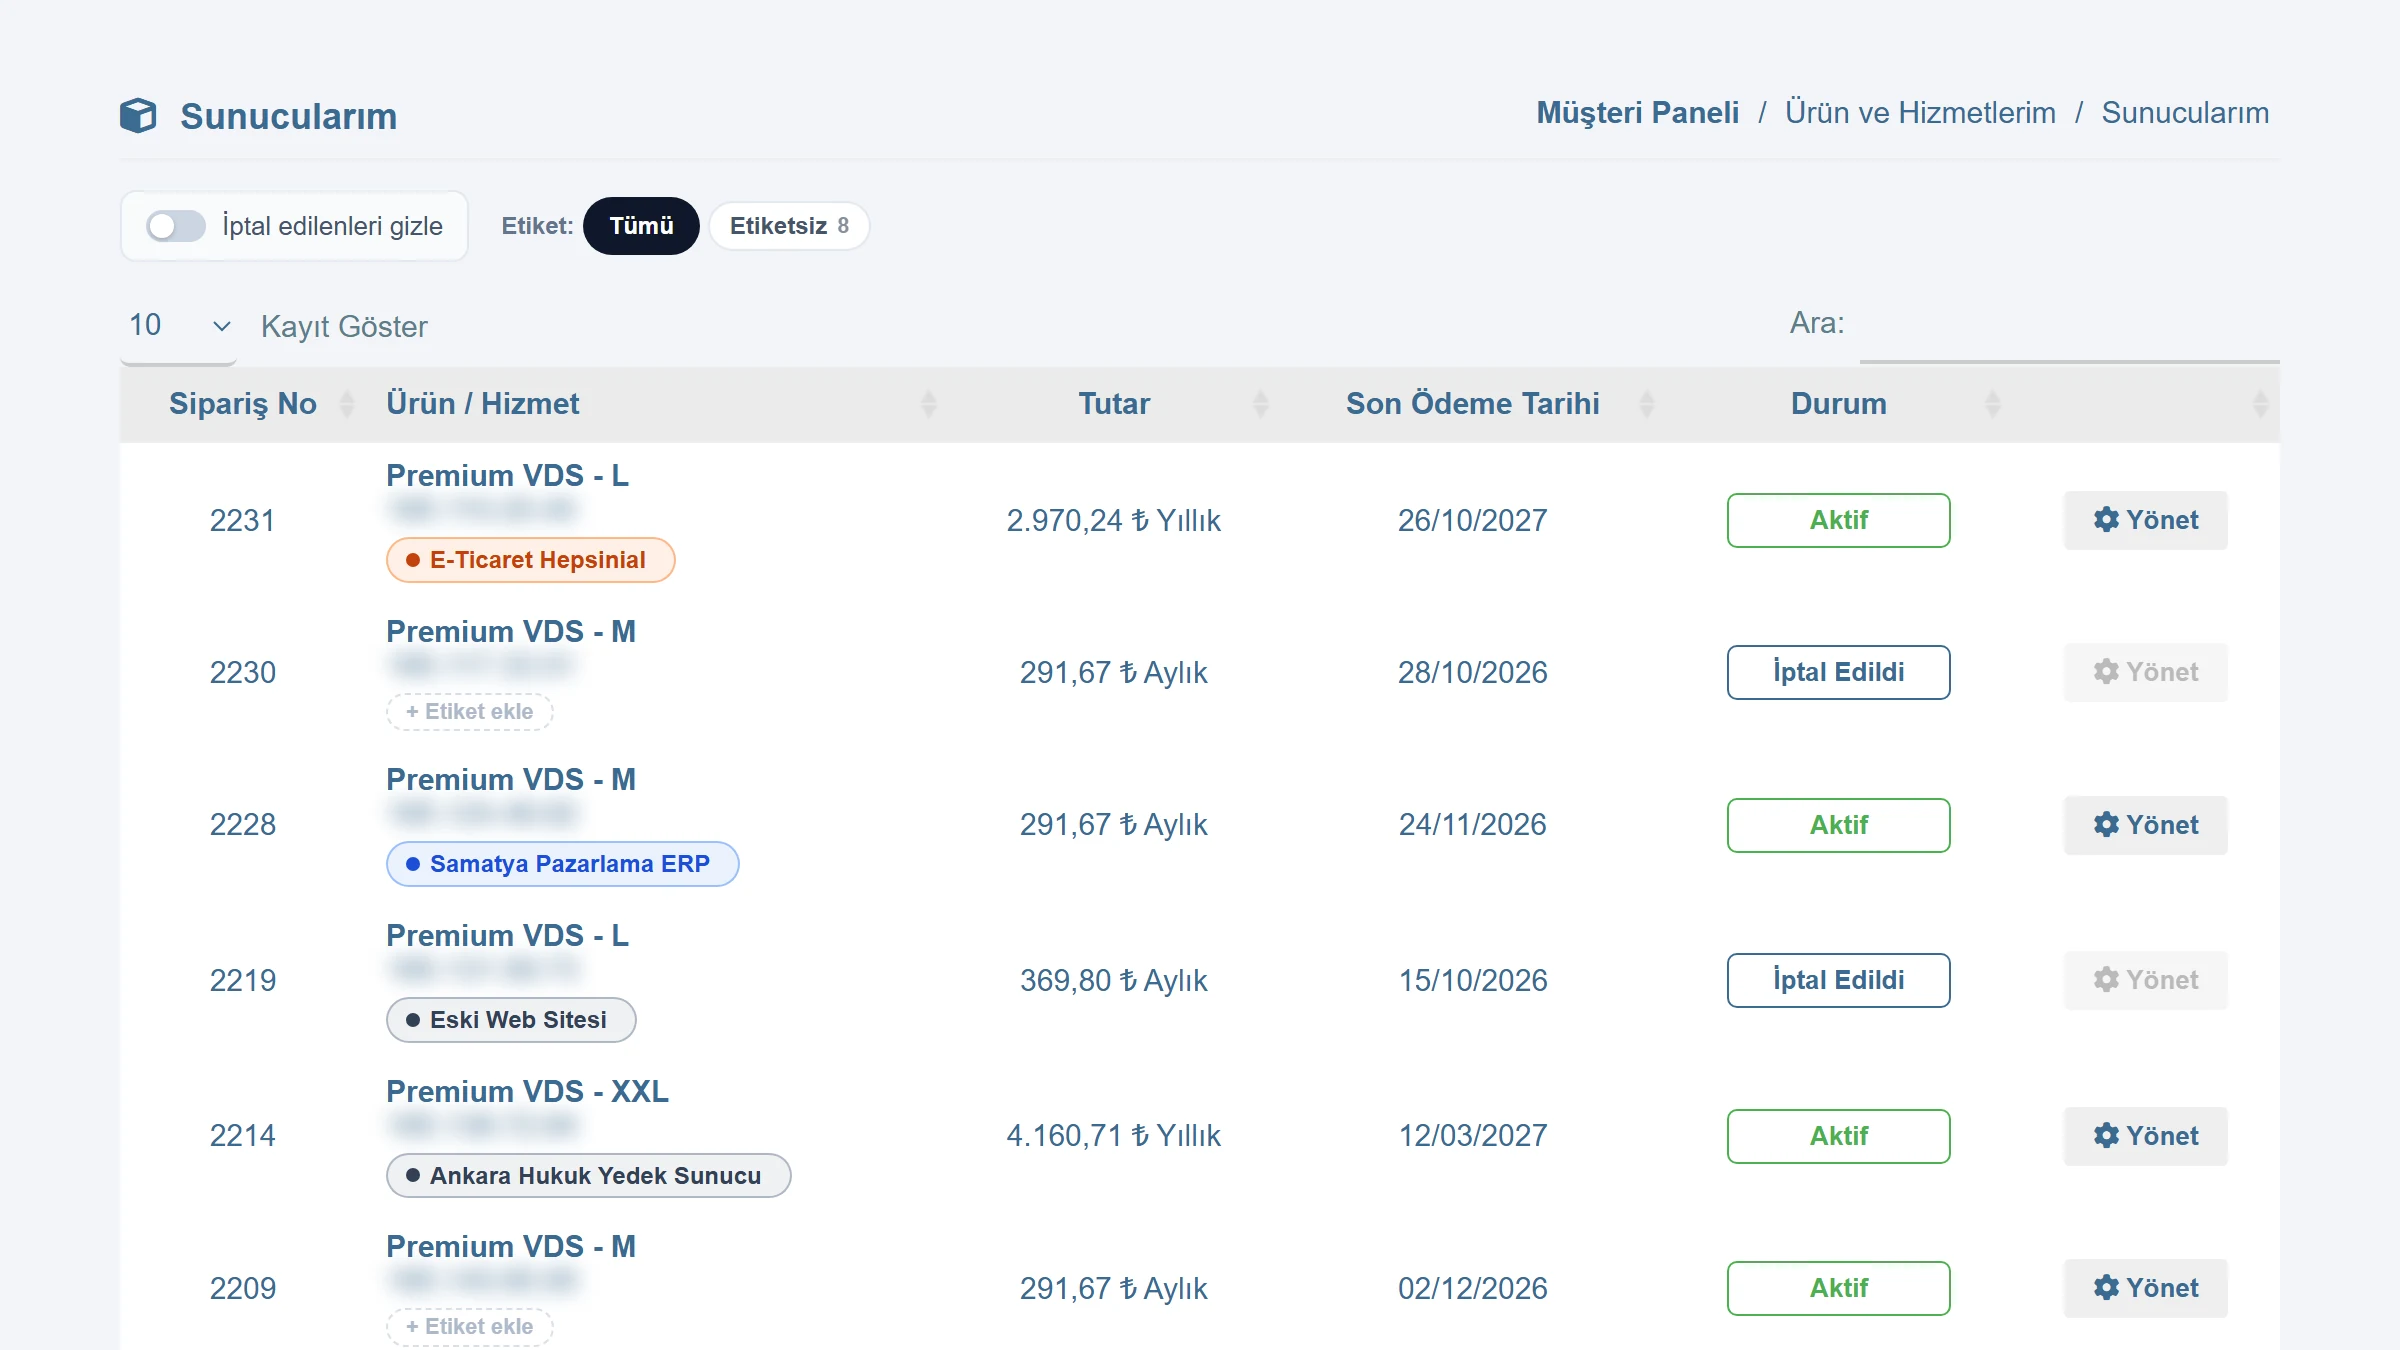Image resolution: width=2400 pixels, height=1350 pixels.
Task: Open Müşteri Paneli breadcrumb link
Action: (x=1637, y=113)
